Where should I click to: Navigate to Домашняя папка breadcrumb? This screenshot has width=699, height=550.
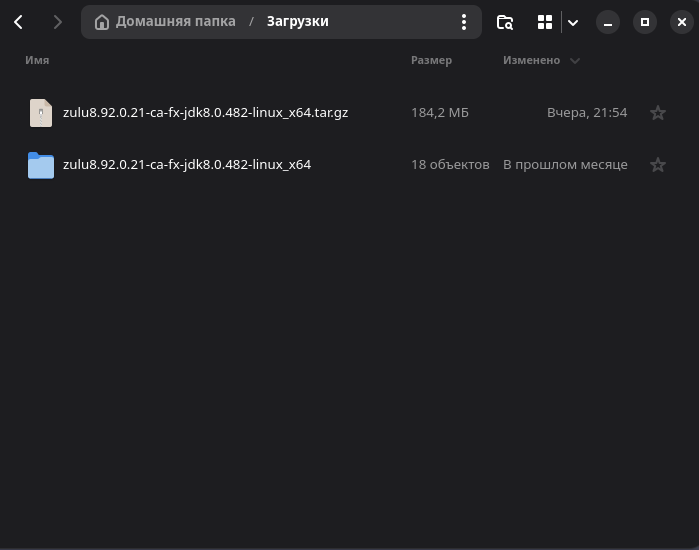coord(175,21)
